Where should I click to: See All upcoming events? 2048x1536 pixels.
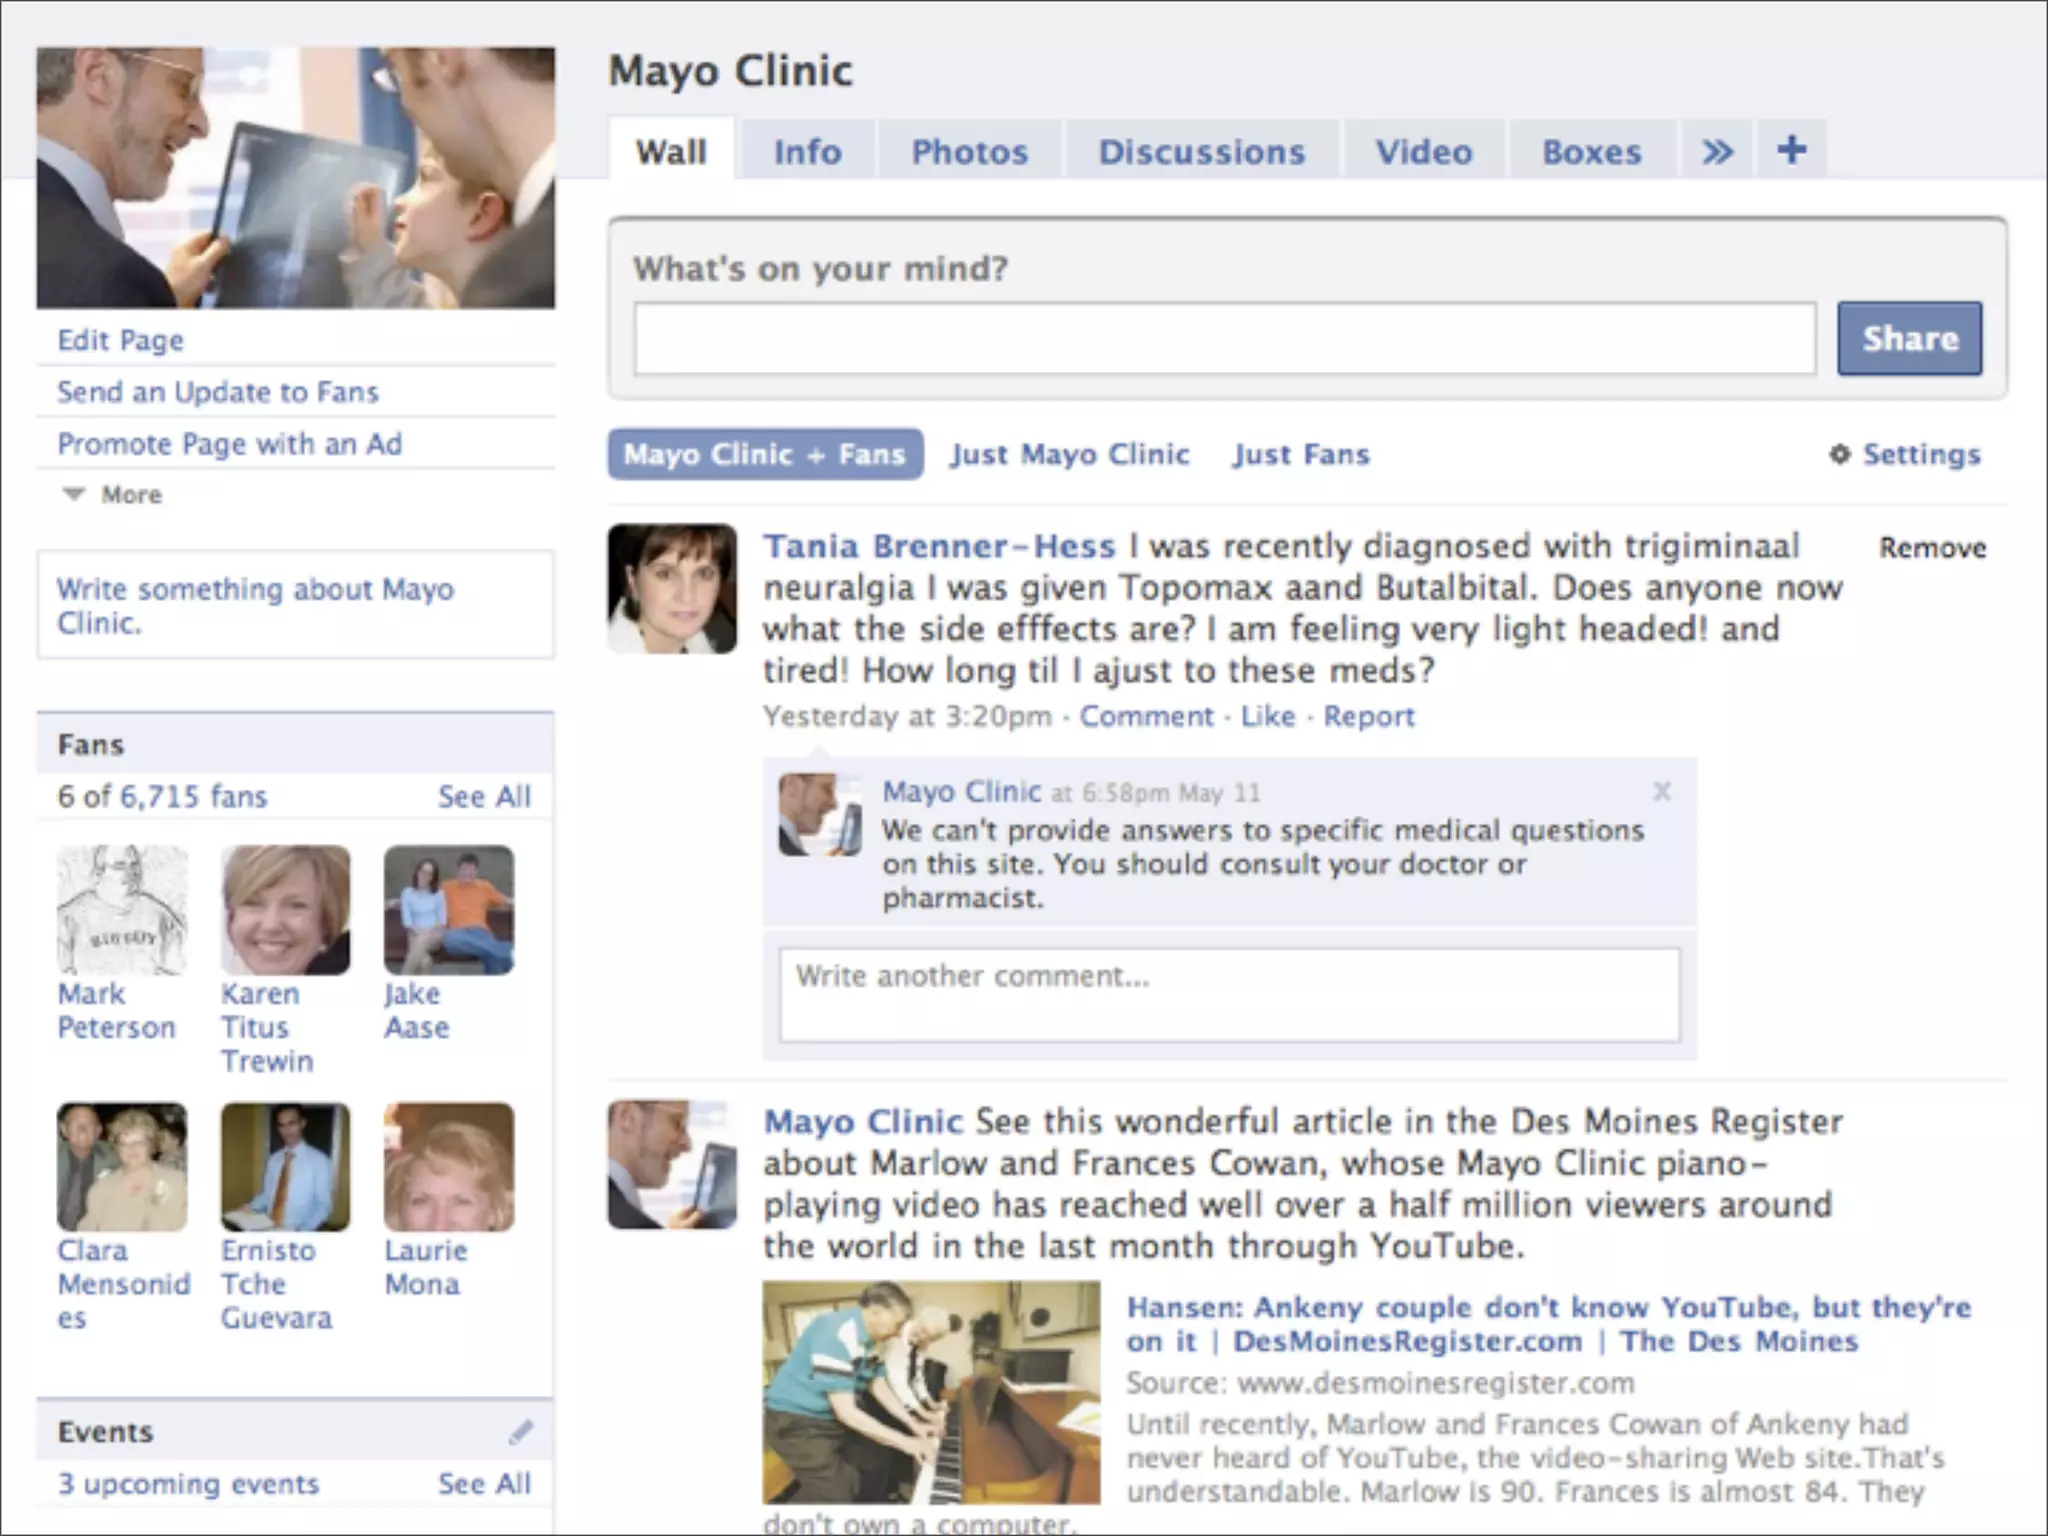click(x=484, y=1483)
